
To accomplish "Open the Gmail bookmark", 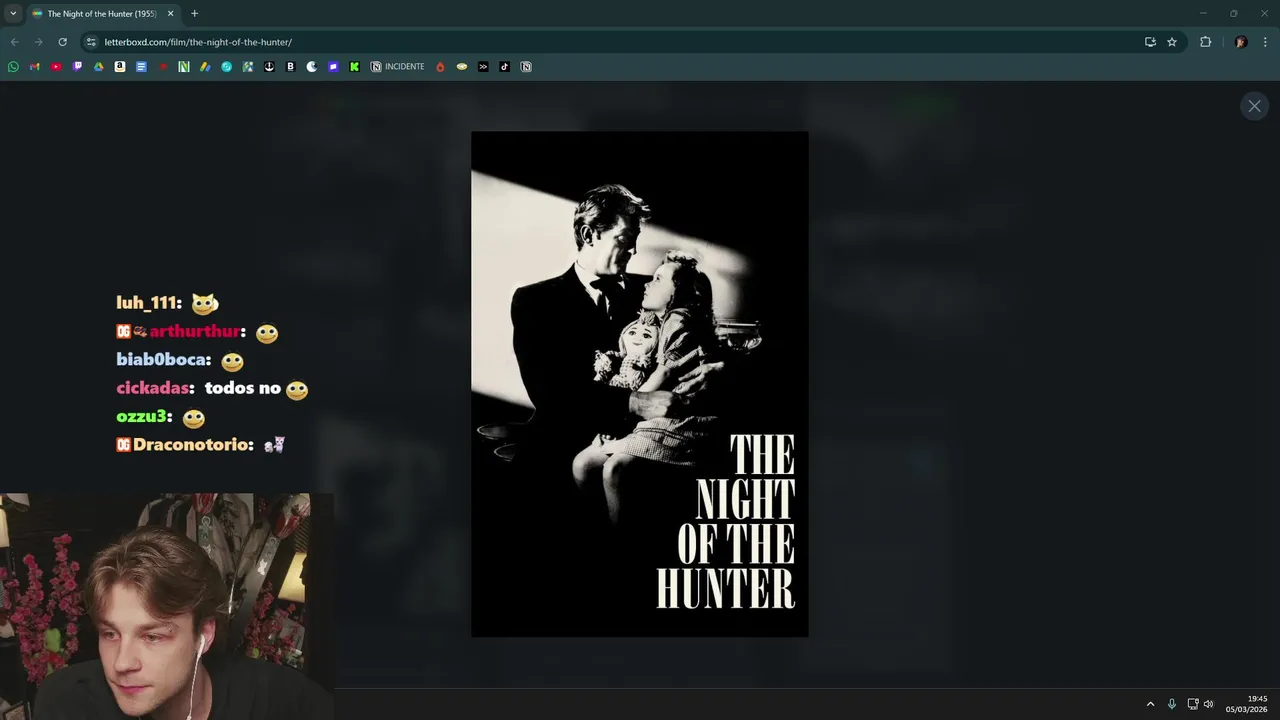I will (x=35, y=67).
